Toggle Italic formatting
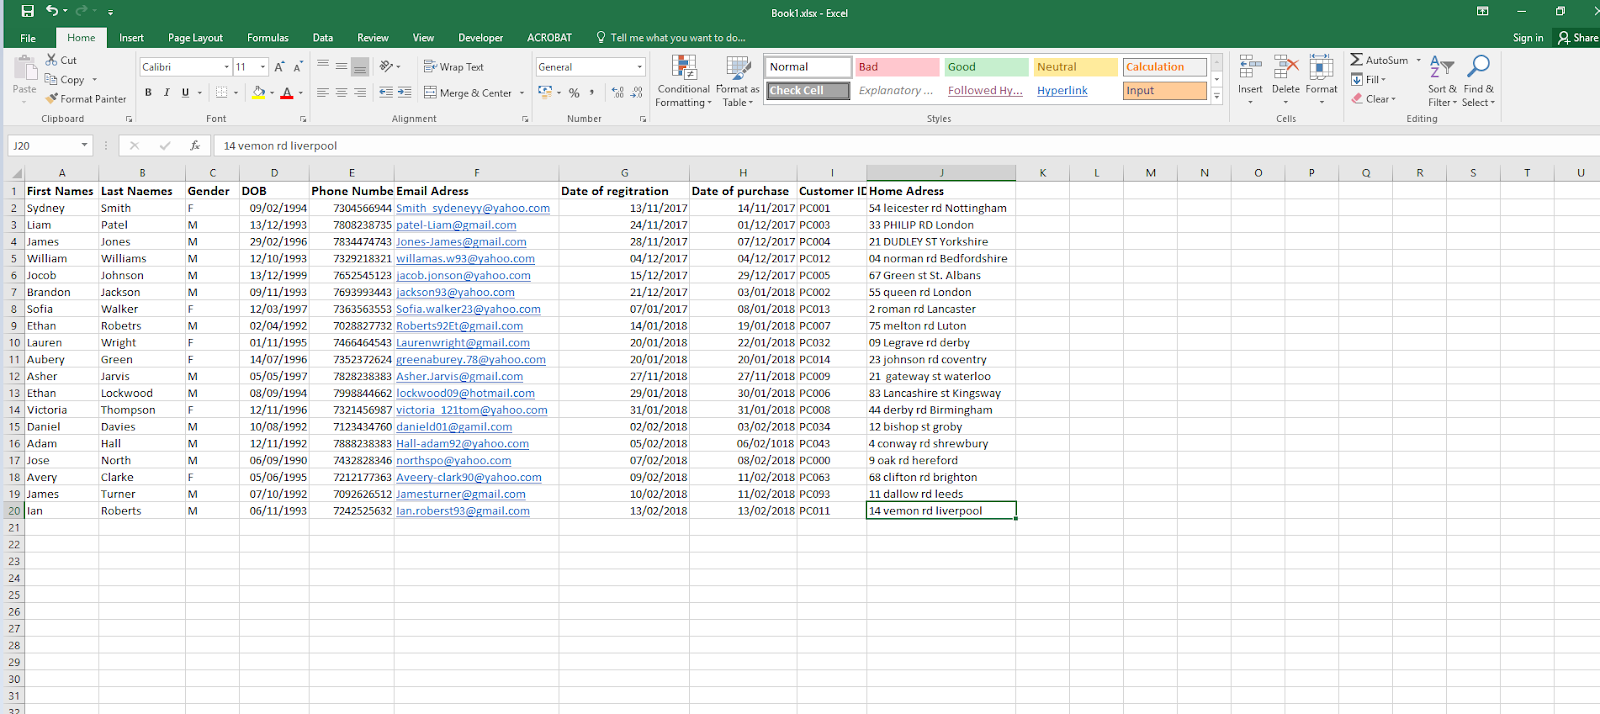 (x=166, y=92)
